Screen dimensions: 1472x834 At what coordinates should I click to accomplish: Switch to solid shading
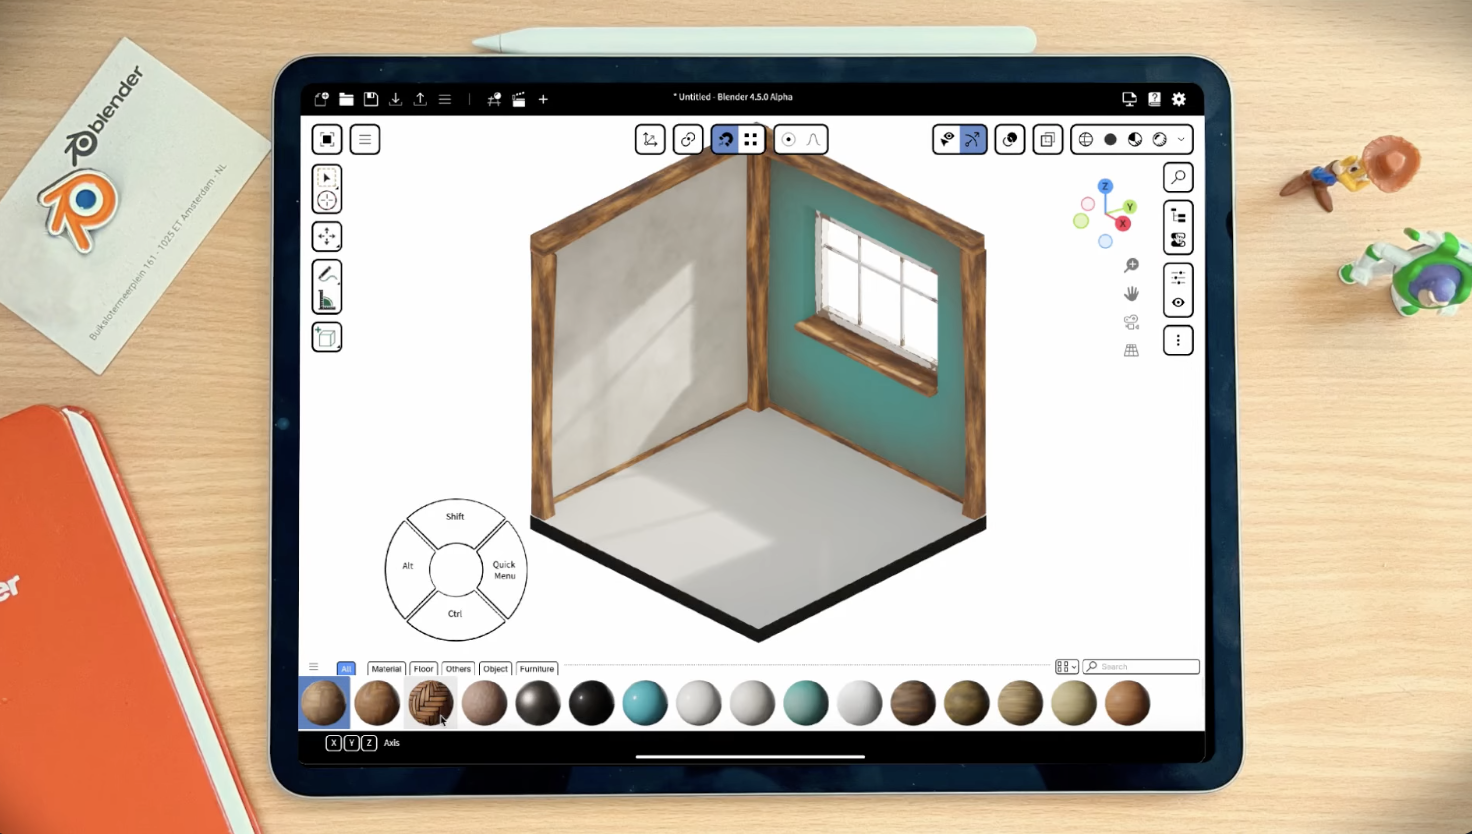(x=1110, y=139)
